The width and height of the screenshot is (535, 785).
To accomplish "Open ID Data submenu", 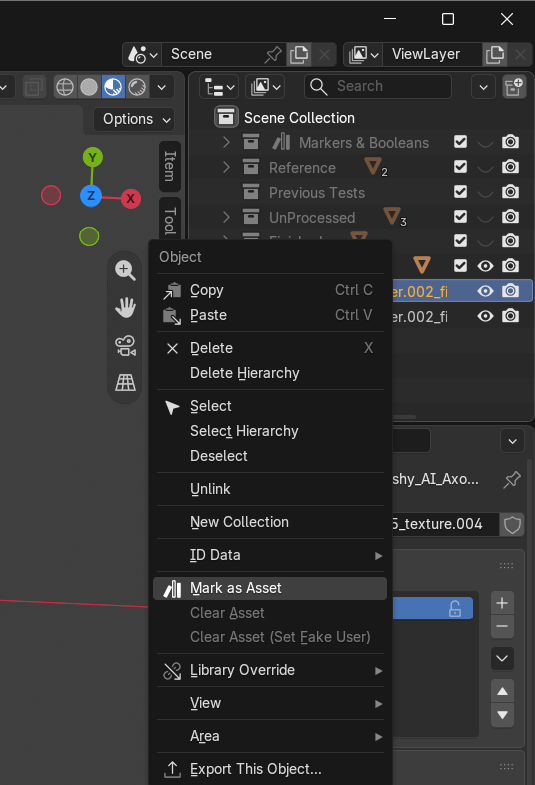I will click(270, 555).
